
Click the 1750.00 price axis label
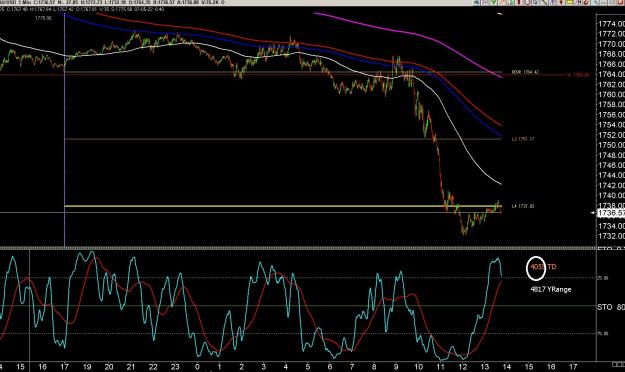pyautogui.click(x=611, y=145)
